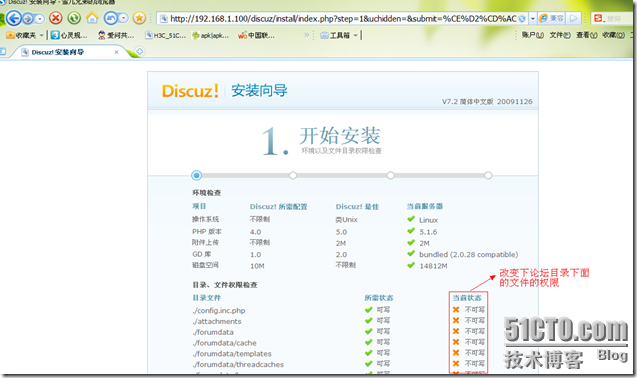Open the forward history dropdown arrow
The image size is (637, 378).
point(40,18)
